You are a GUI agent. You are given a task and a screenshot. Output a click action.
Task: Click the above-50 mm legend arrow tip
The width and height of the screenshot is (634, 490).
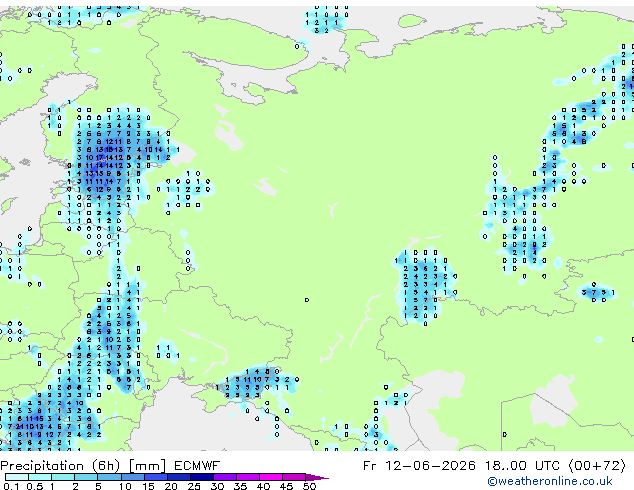(x=317, y=477)
